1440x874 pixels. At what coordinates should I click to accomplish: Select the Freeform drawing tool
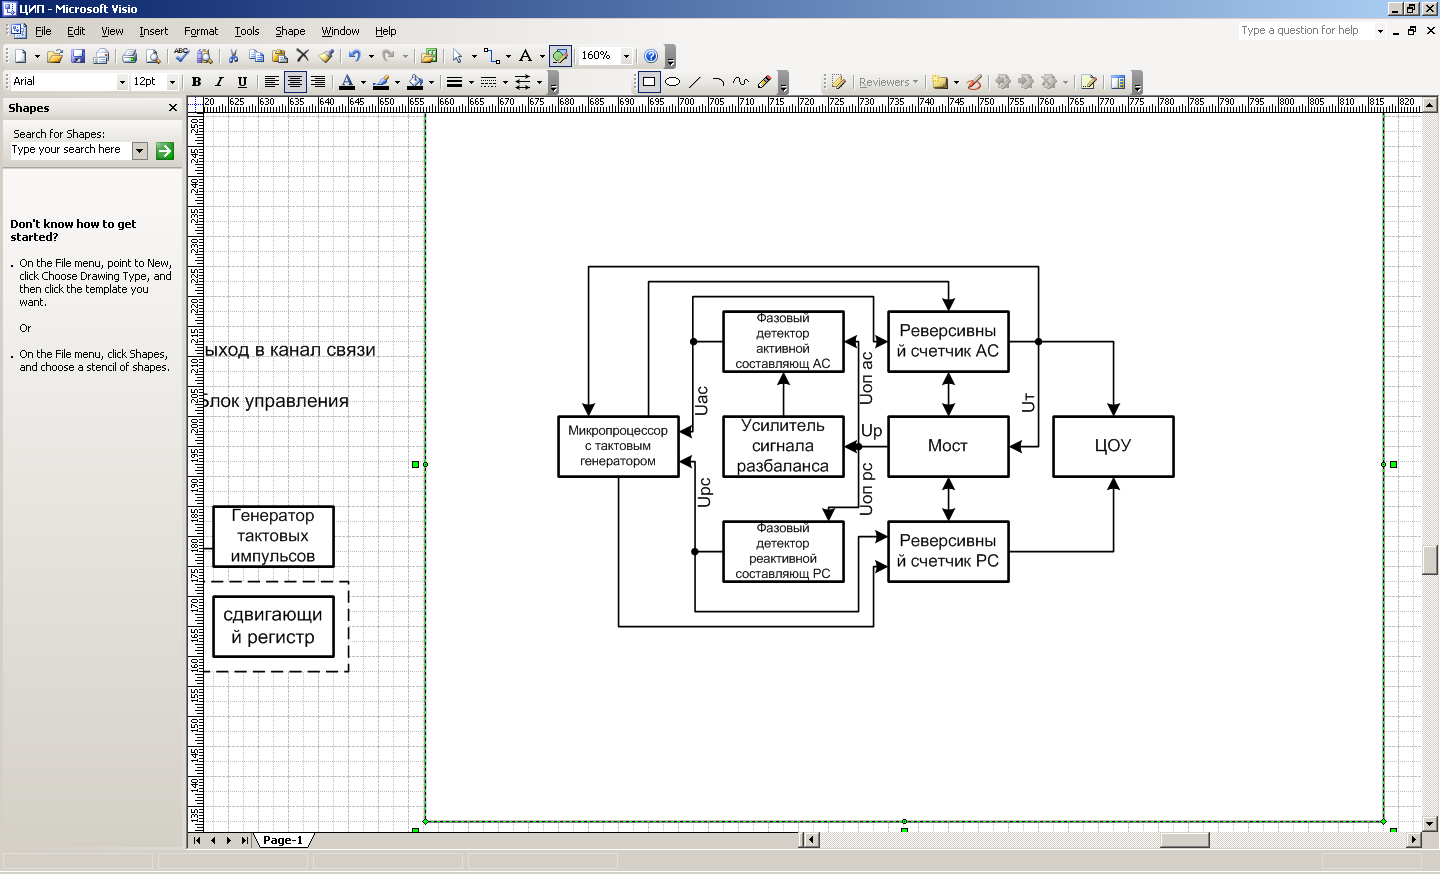[741, 82]
